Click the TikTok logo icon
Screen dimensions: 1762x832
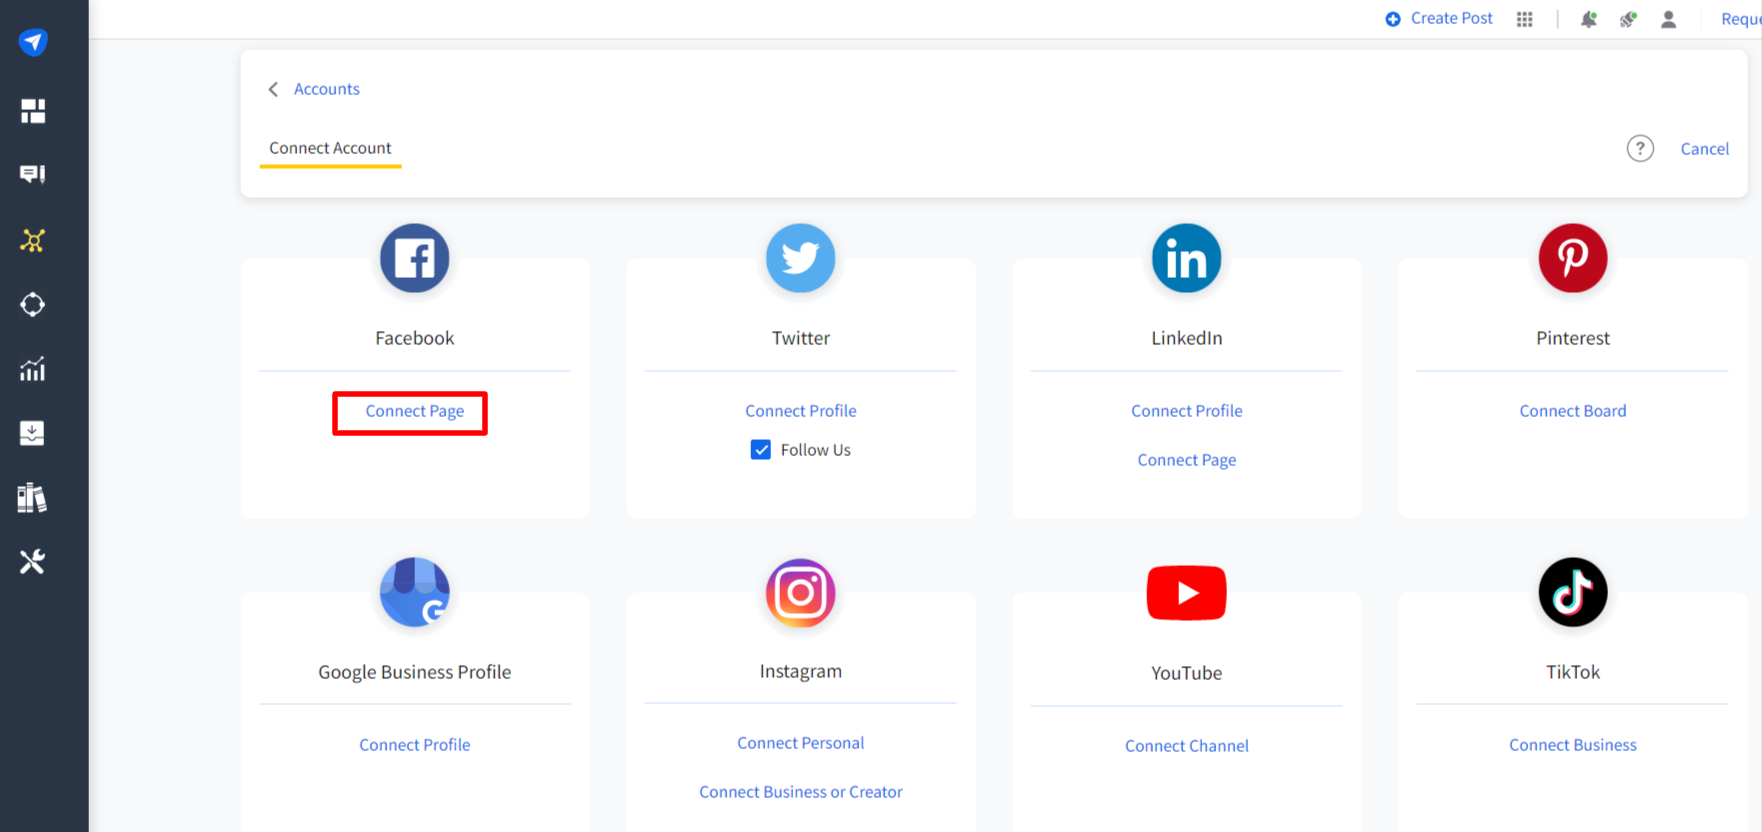pyautogui.click(x=1573, y=592)
